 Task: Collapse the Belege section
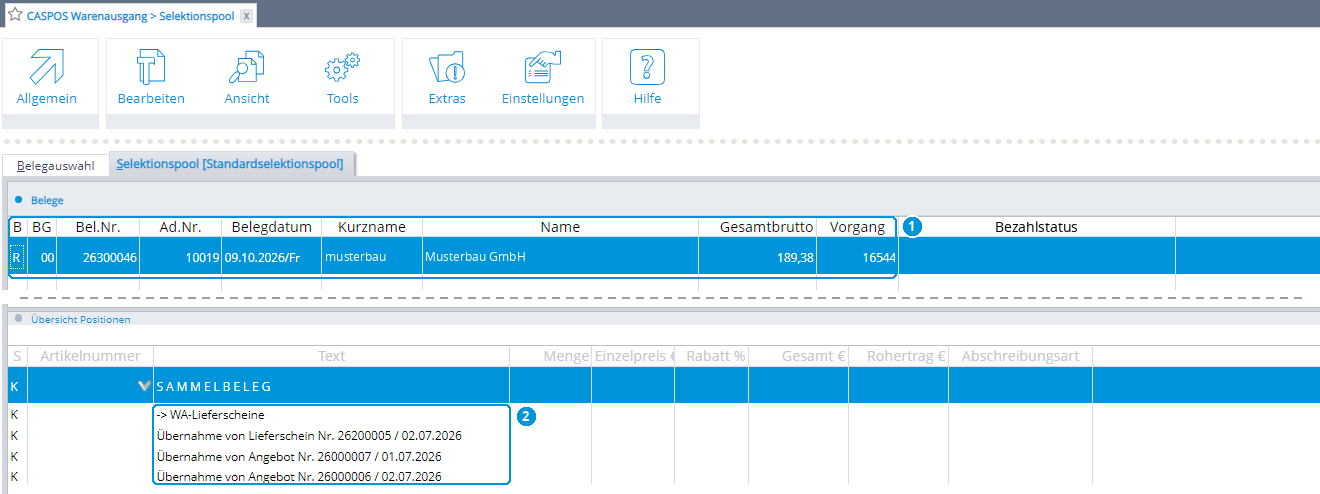18,200
